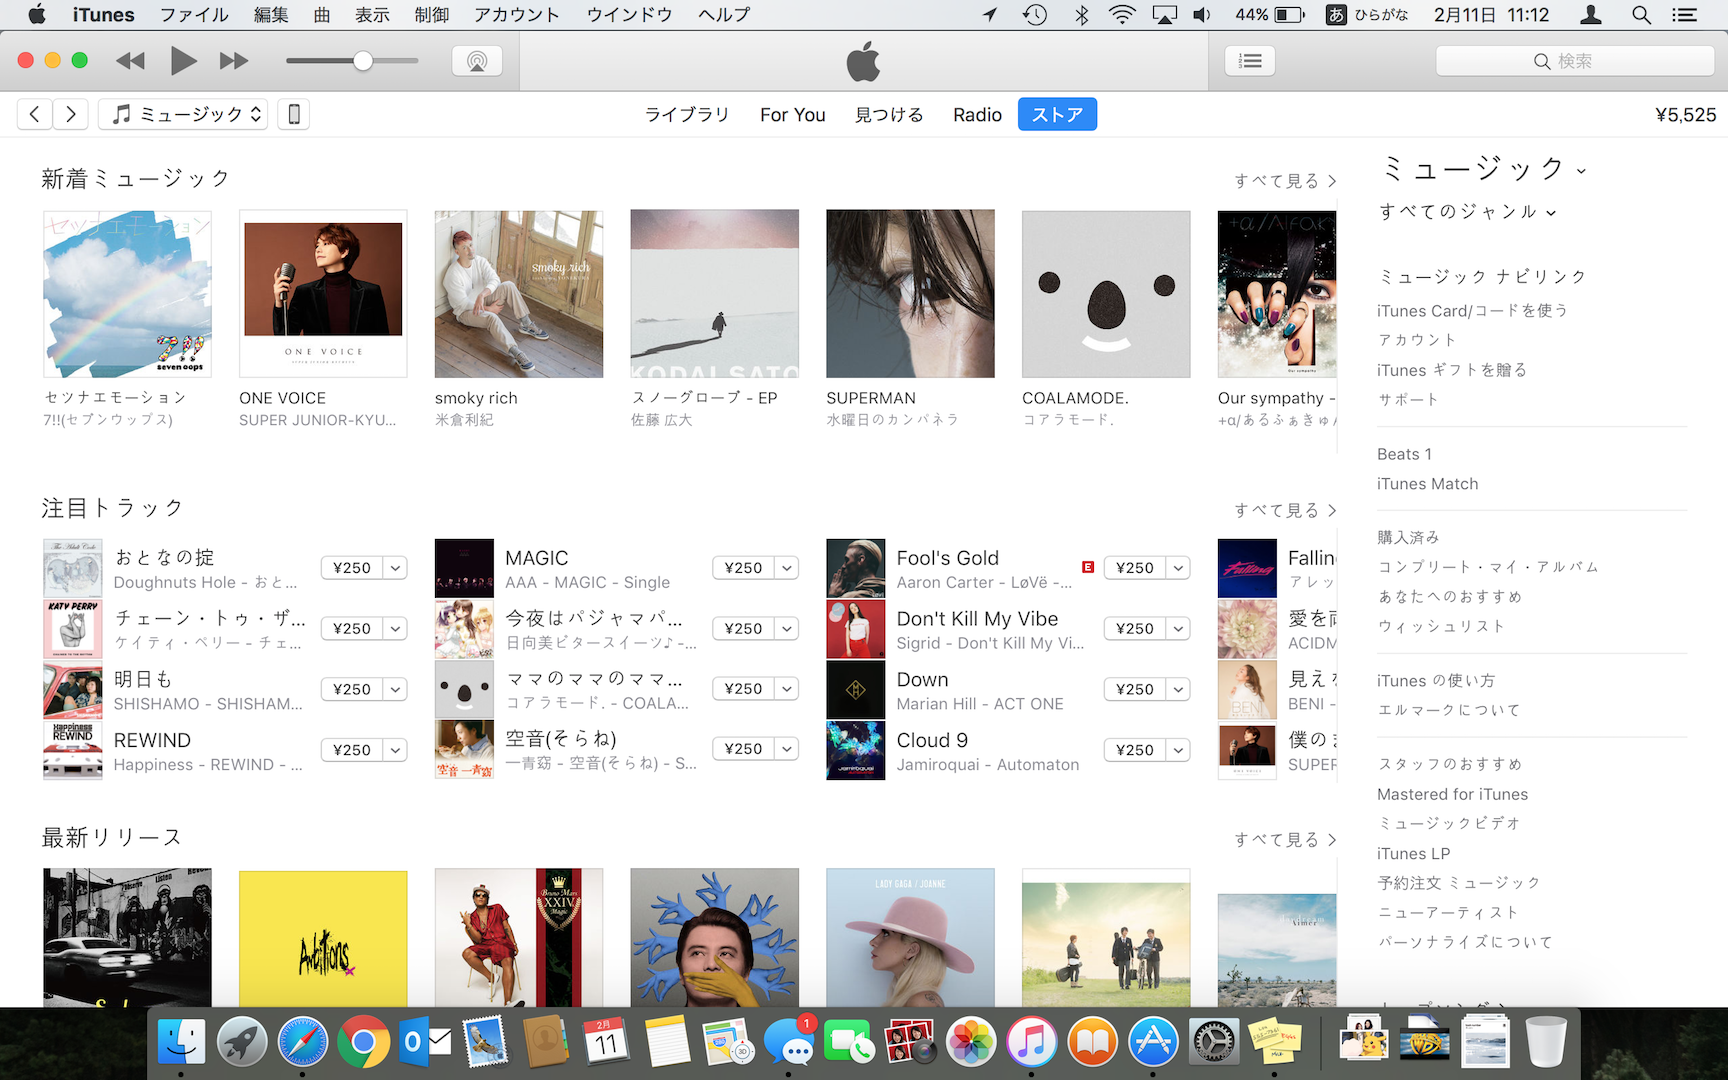Open App Store from the dock
The height and width of the screenshot is (1080, 1728).
[x=1153, y=1042]
